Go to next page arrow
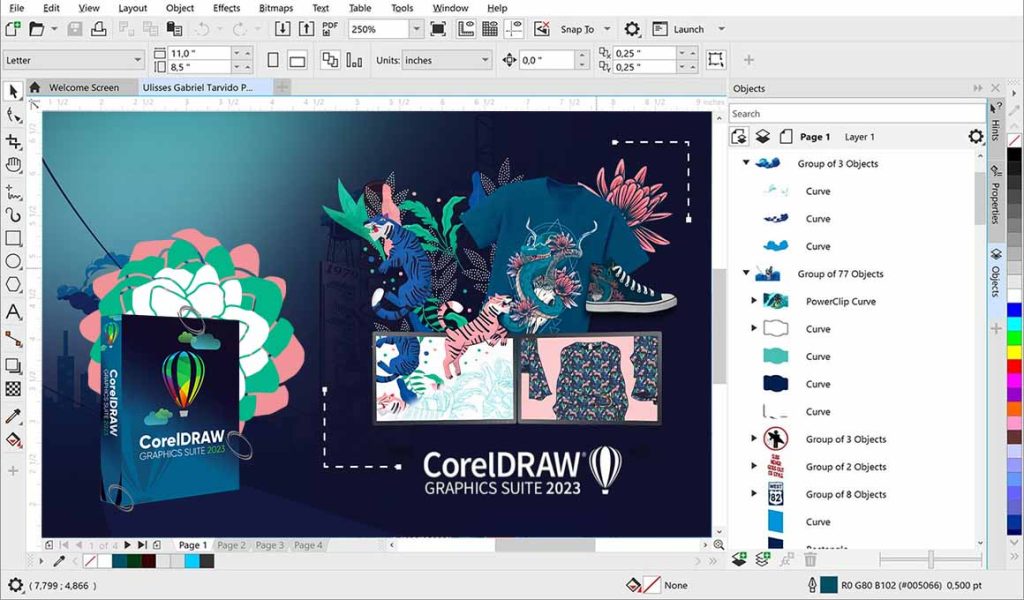This screenshot has height=600, width=1024. [x=127, y=545]
